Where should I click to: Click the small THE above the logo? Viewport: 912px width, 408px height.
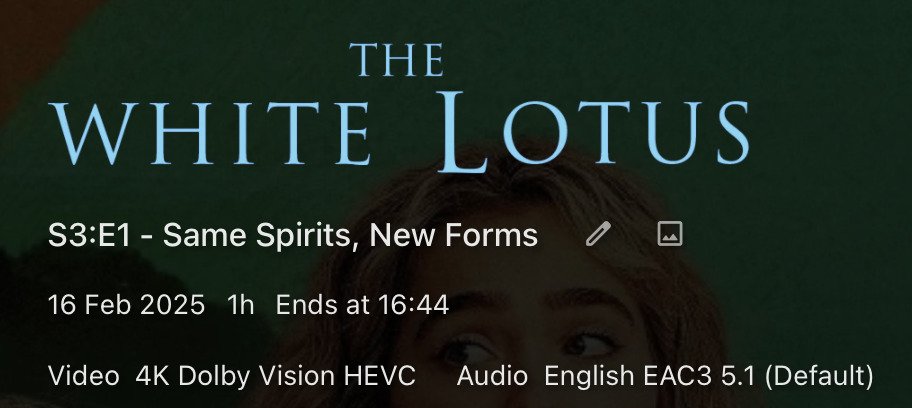coord(397,60)
